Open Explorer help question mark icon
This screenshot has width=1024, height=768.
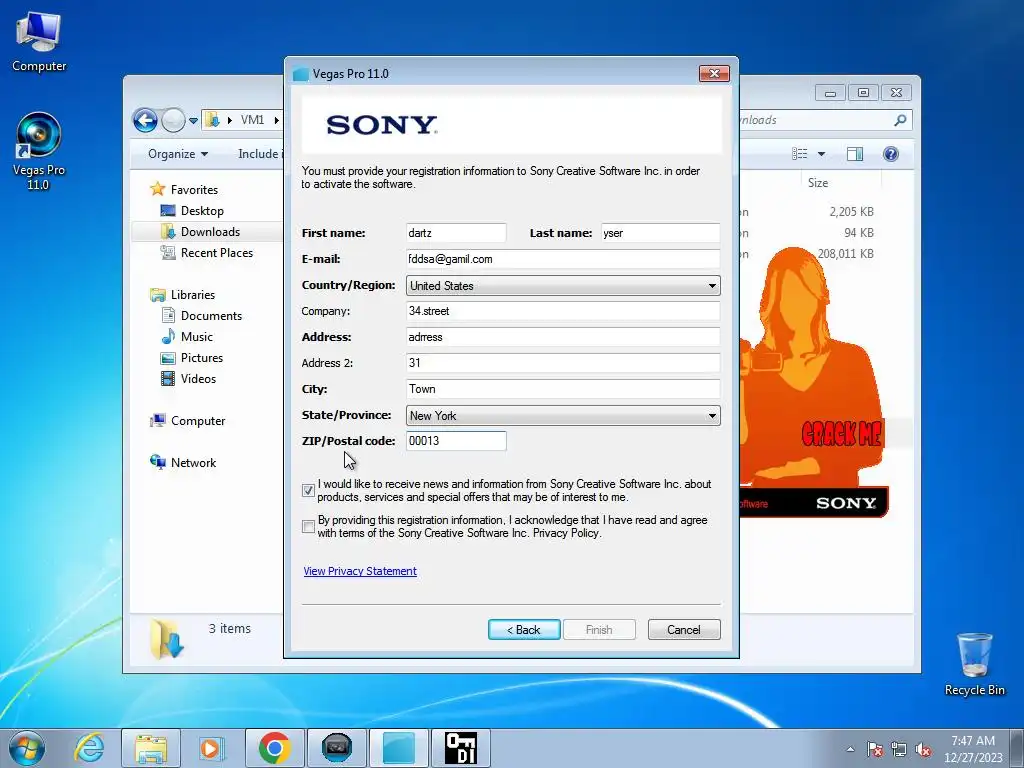pyautogui.click(x=891, y=154)
